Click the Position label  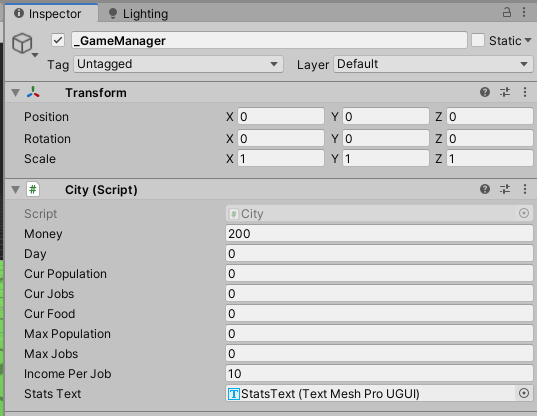tap(46, 117)
